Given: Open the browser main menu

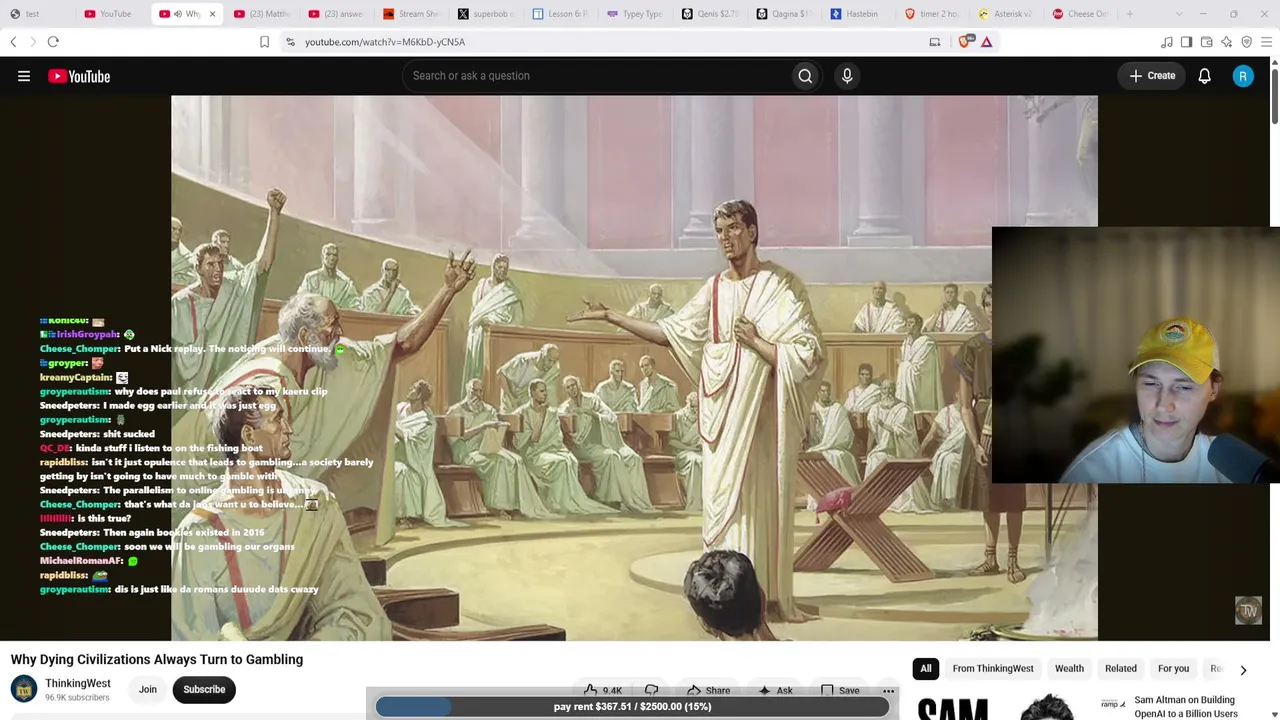Looking at the screenshot, I should [1266, 42].
